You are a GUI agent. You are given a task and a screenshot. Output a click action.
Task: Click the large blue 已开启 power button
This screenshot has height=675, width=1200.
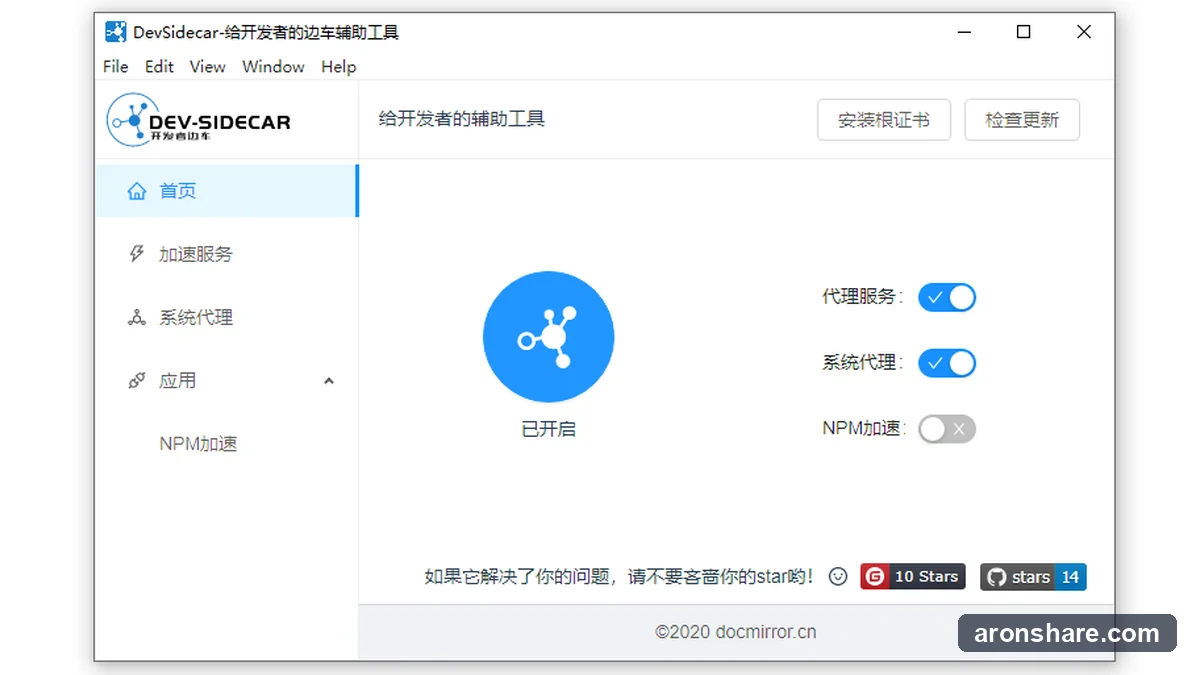[548, 337]
